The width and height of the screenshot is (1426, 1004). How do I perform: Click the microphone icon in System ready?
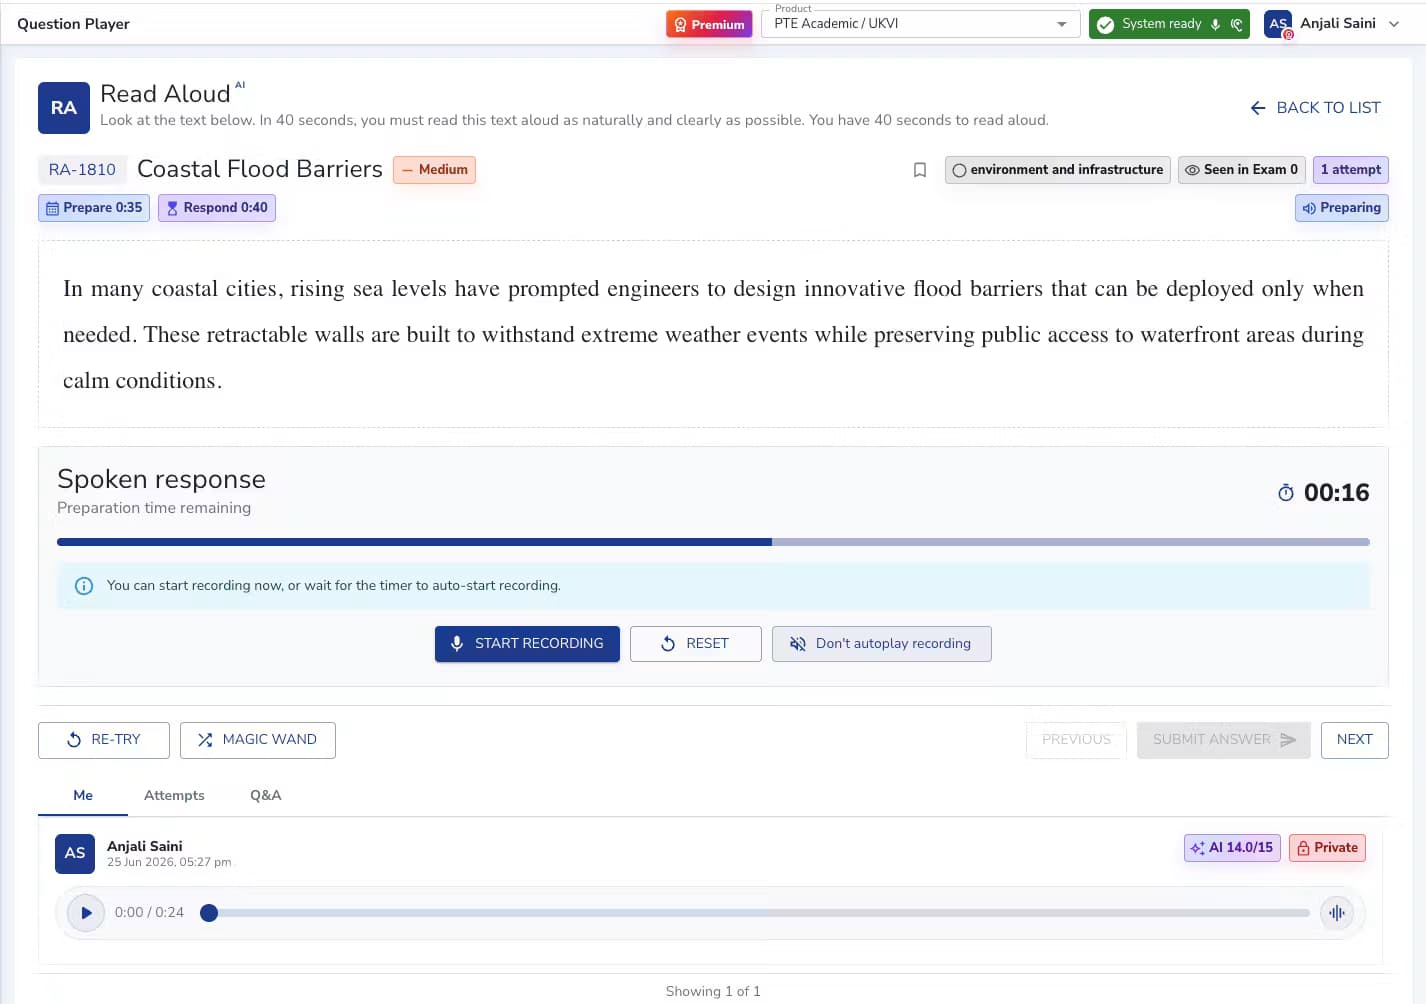click(x=1215, y=24)
